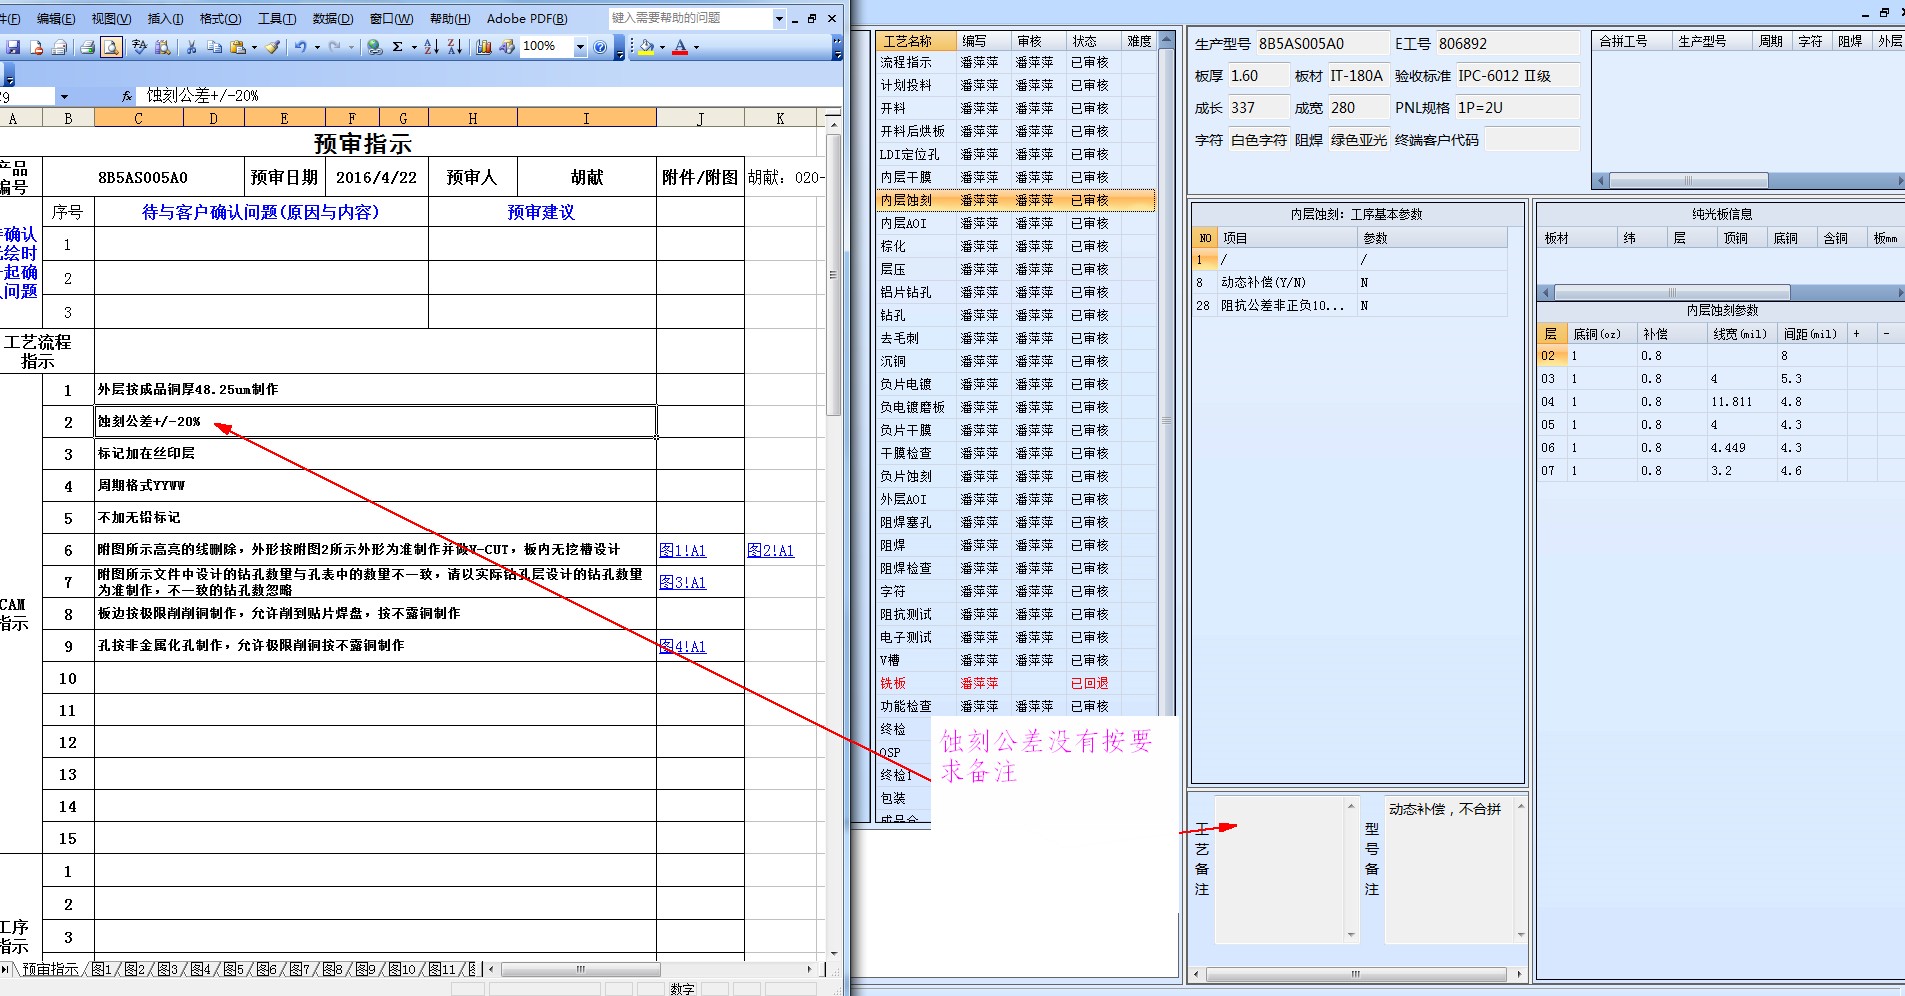Click the Save icon in Excel toolbar
The height and width of the screenshot is (996, 1905).
pyautogui.click(x=13, y=47)
